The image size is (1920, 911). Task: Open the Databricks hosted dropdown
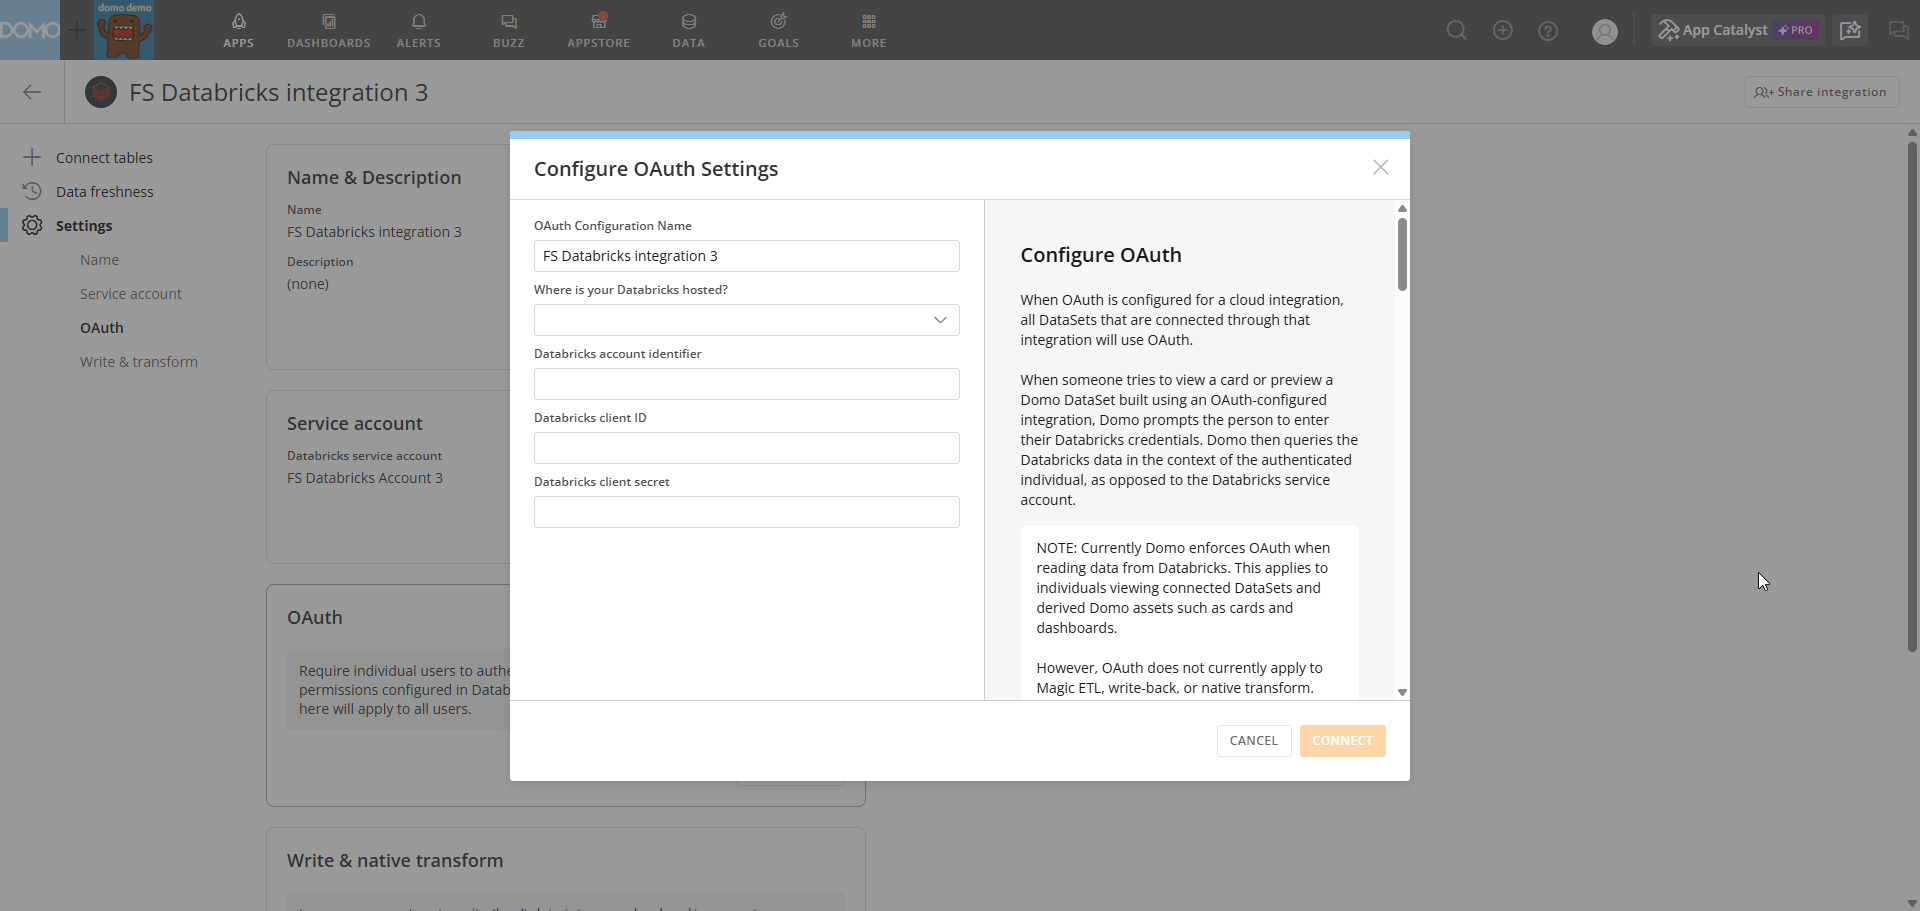tap(746, 320)
